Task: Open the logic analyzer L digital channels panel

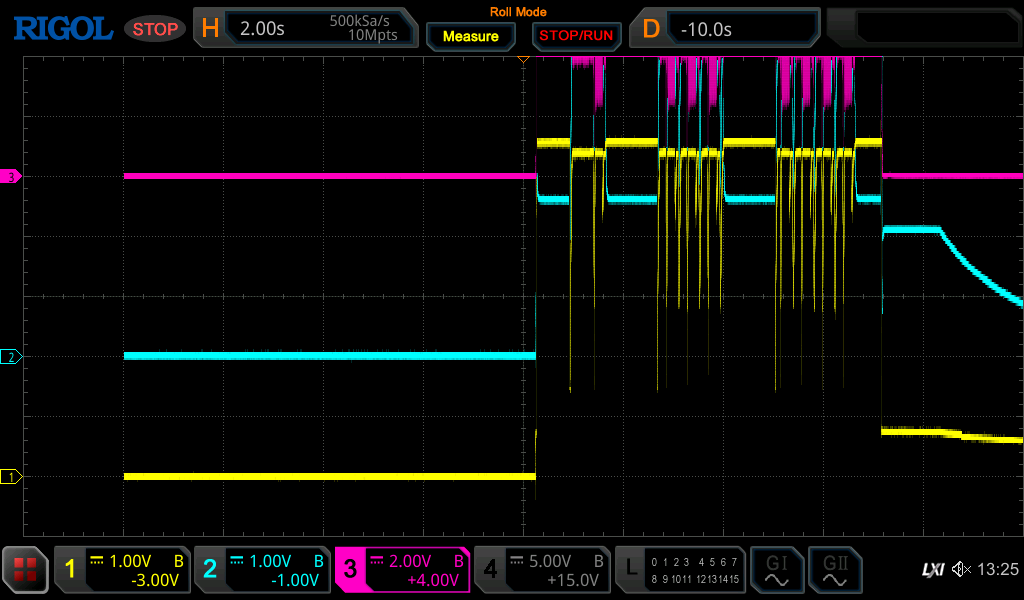Action: click(x=680, y=570)
